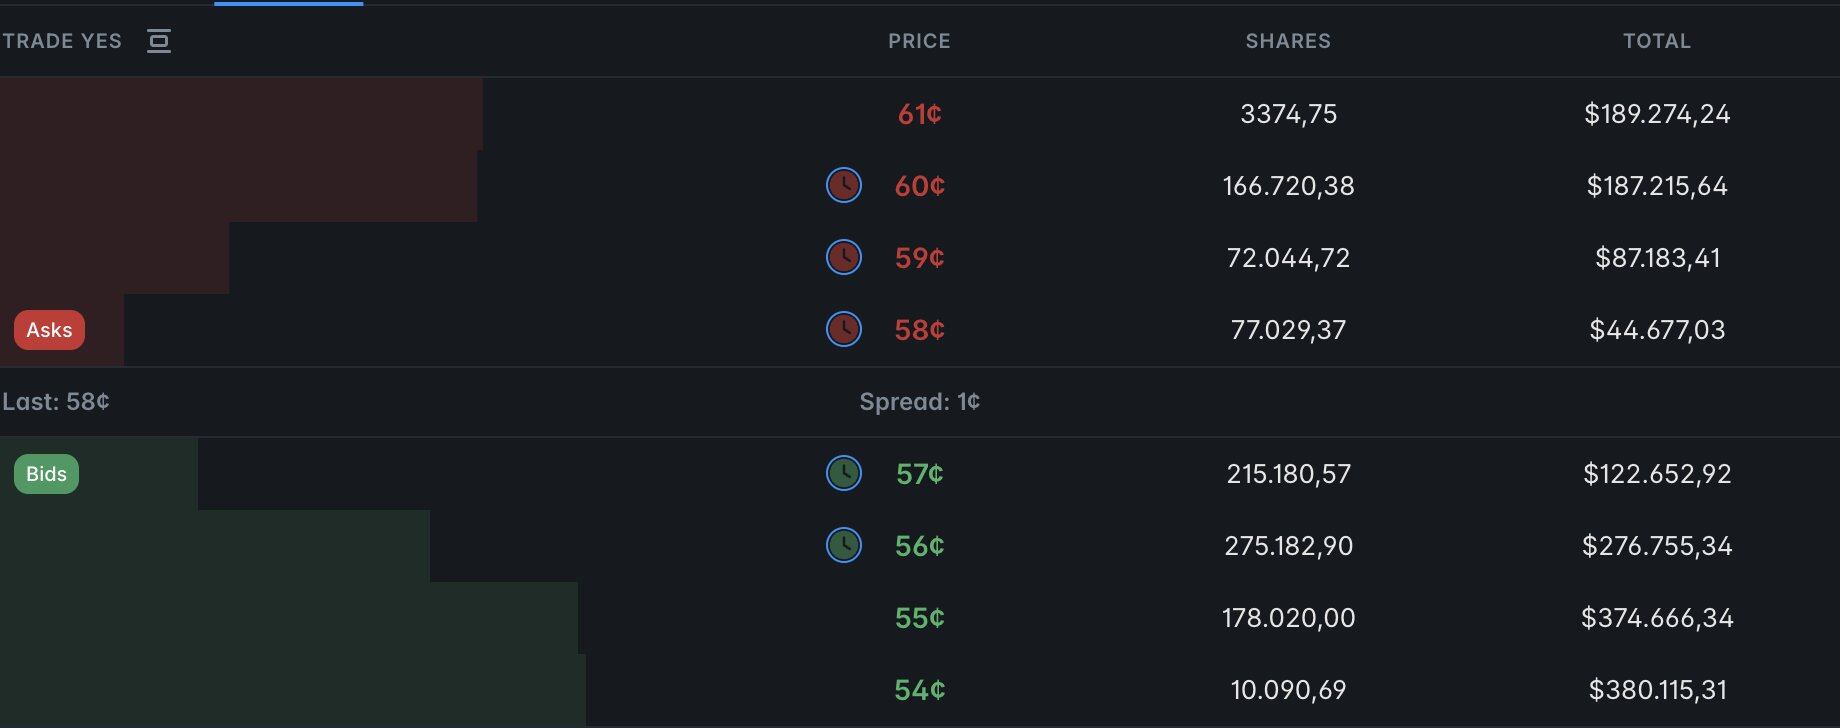Click the clock icon next to 60¢ ask
The height and width of the screenshot is (728, 1840).
pos(844,185)
